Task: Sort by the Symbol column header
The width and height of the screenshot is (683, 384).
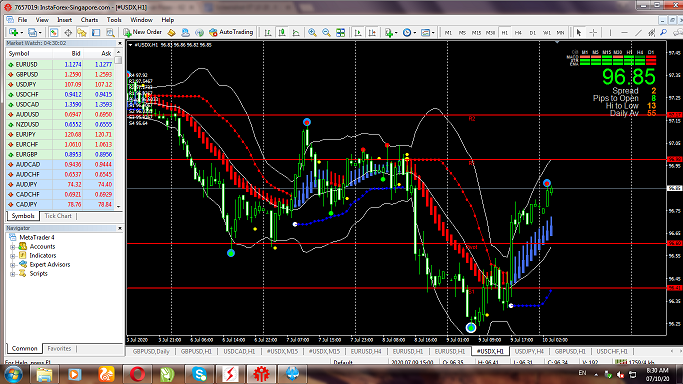Action: click(x=29, y=54)
